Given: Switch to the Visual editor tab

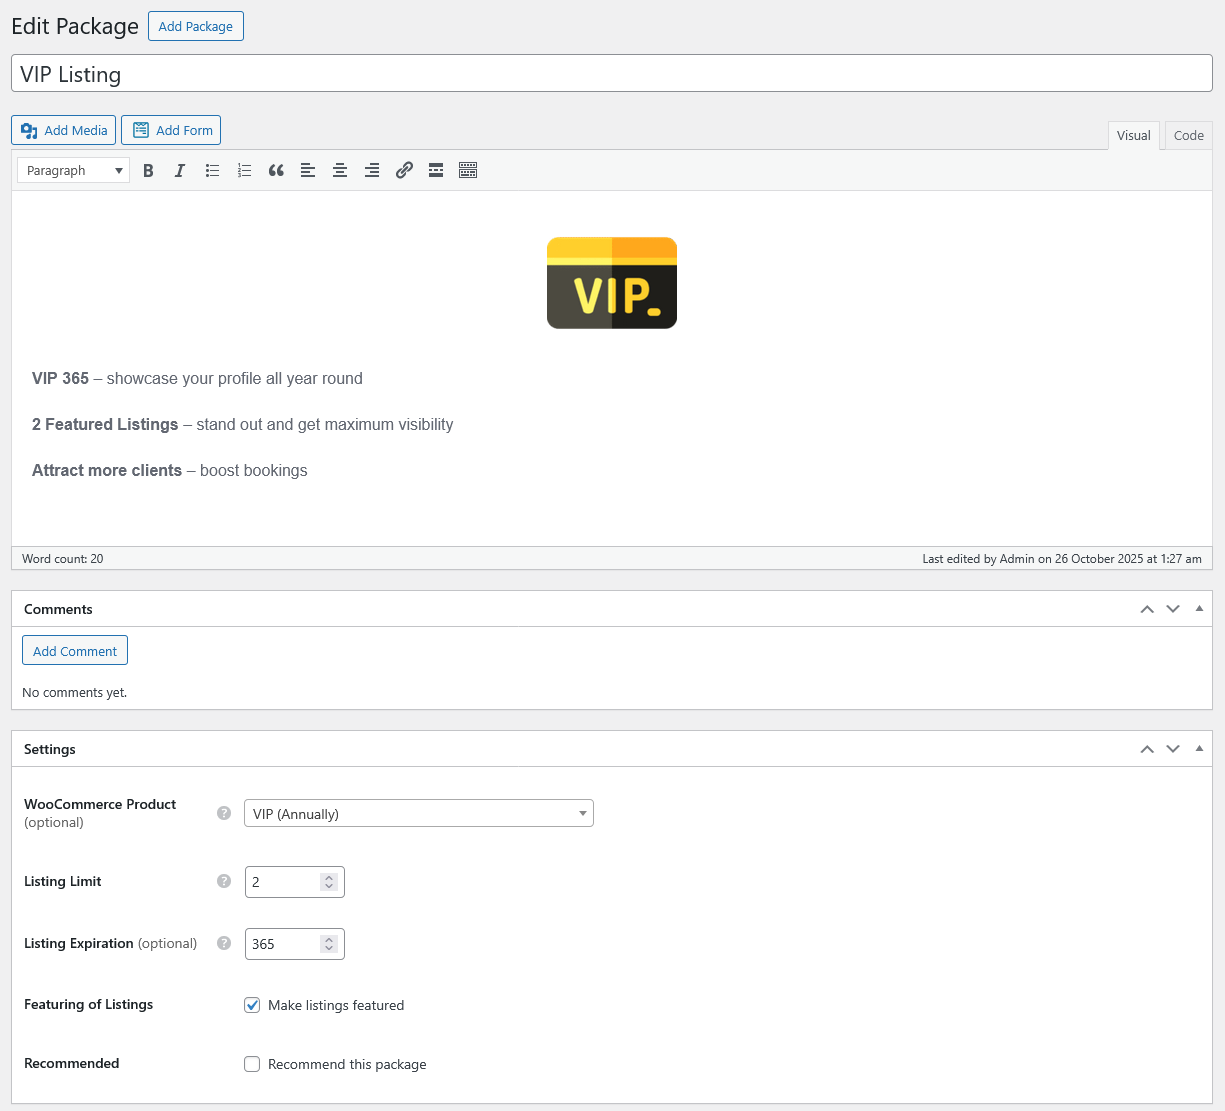Looking at the screenshot, I should point(1133,136).
